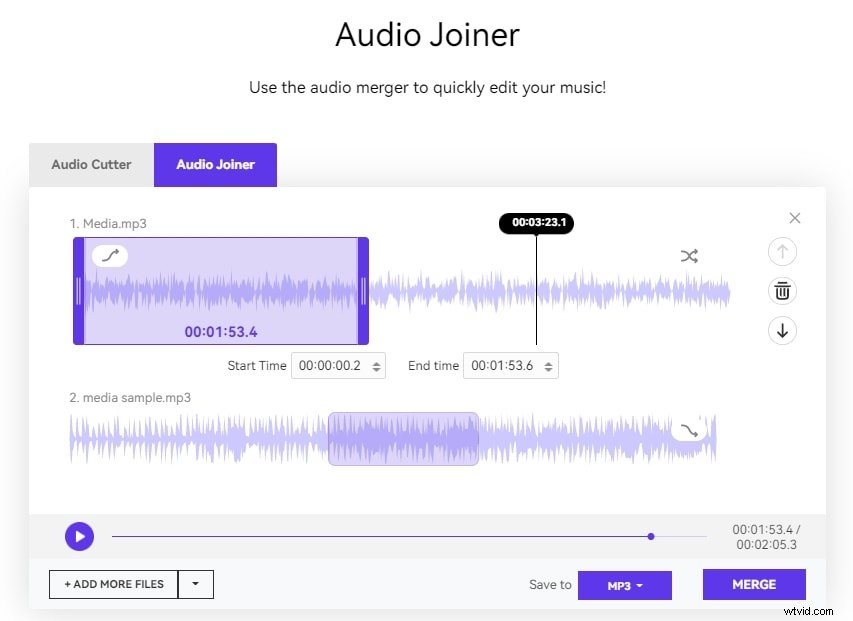Open the MP3 output format dropdown
This screenshot has height=621, width=853.
coord(624,585)
